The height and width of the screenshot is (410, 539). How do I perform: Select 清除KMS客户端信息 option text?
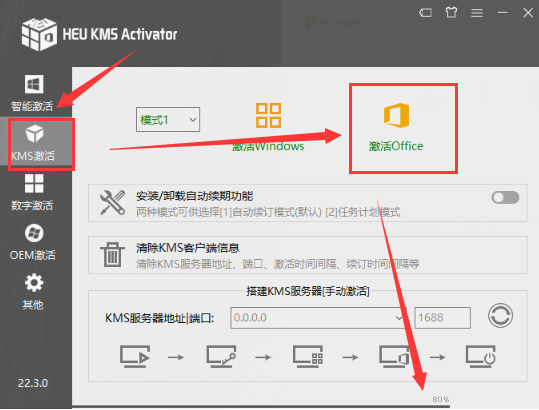[x=188, y=248]
